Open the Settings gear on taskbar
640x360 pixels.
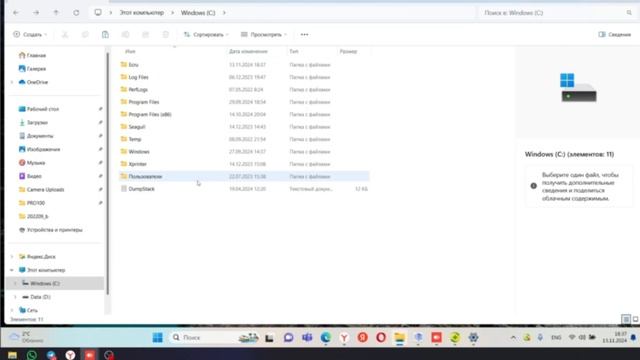473,338
